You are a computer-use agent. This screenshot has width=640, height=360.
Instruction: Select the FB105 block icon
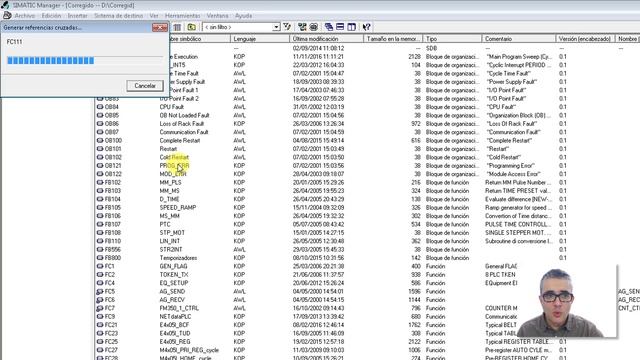(x=100, y=207)
